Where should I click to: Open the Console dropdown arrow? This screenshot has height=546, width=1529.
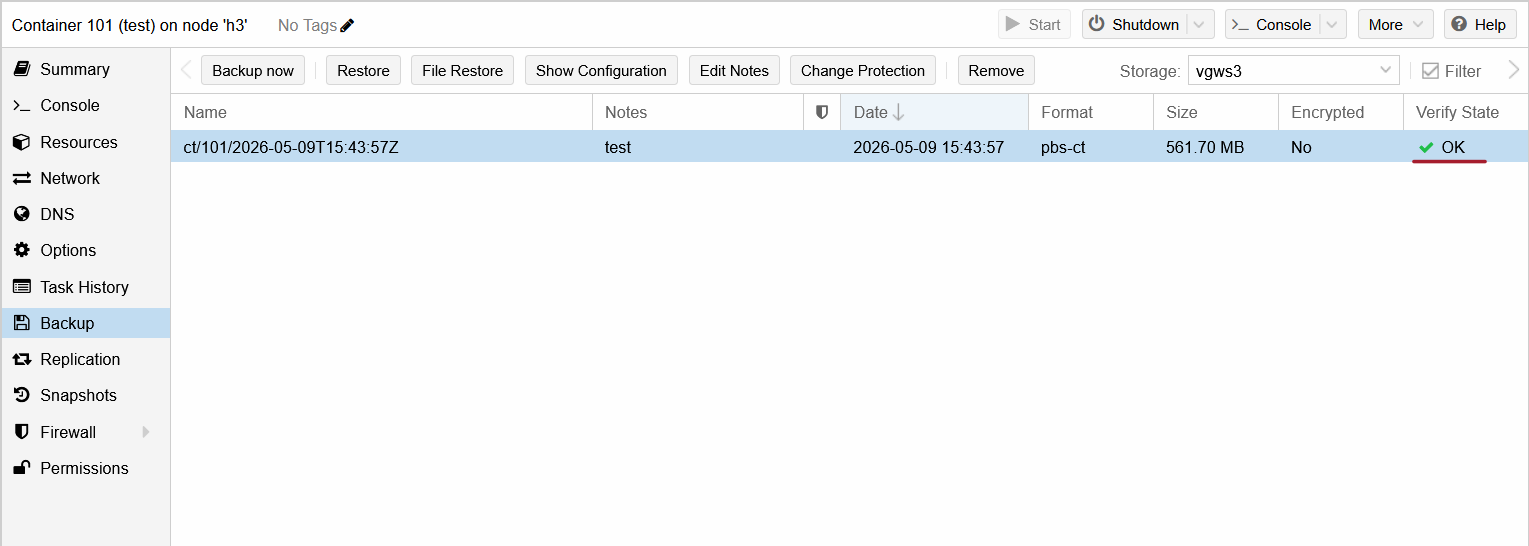[1333, 25]
